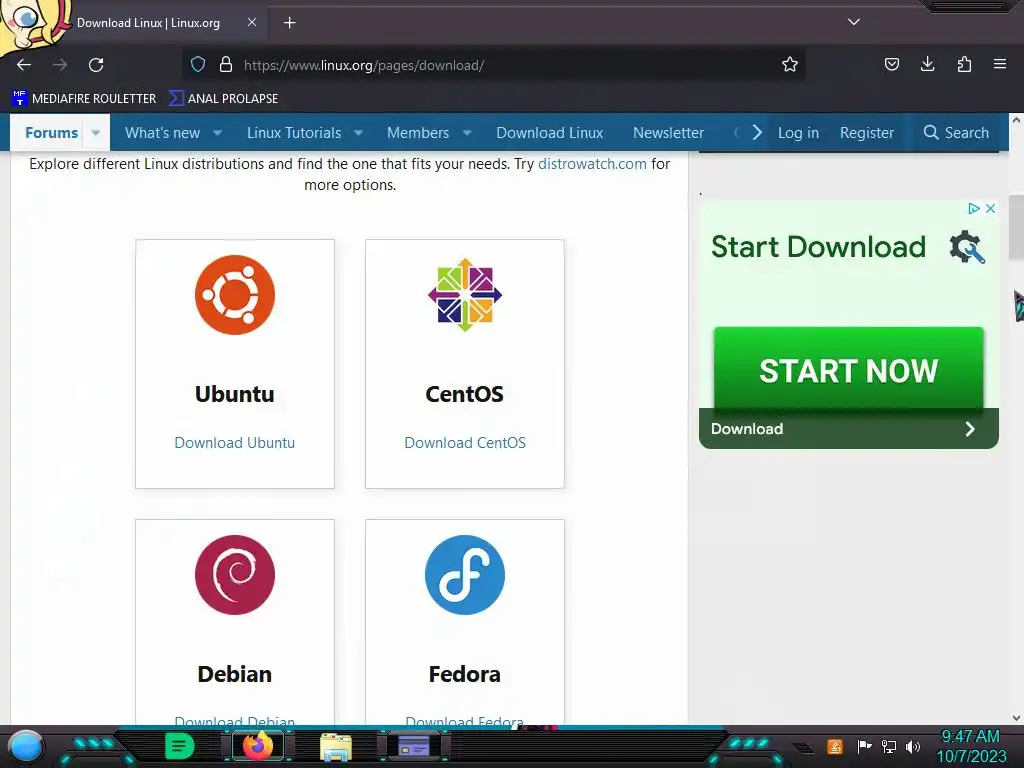The image size is (1024, 768).
Task: Open tracking protection shield icon
Action: click(x=198, y=65)
